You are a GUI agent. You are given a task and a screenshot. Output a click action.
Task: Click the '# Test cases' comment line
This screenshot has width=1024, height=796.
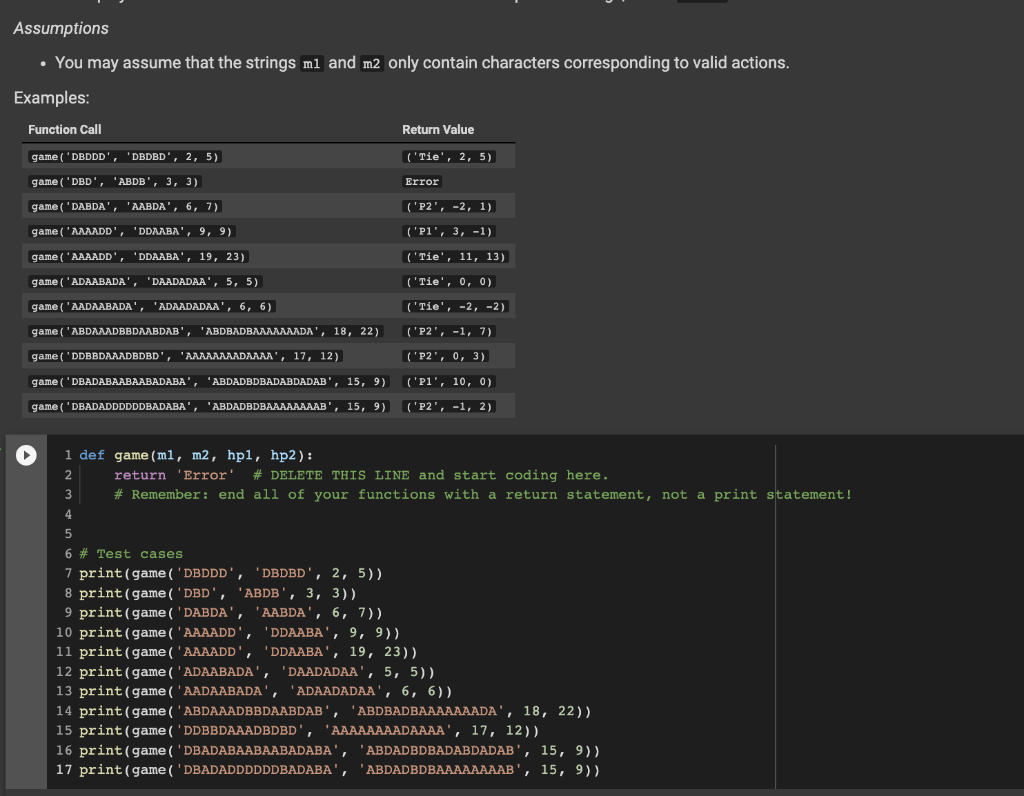pos(131,554)
